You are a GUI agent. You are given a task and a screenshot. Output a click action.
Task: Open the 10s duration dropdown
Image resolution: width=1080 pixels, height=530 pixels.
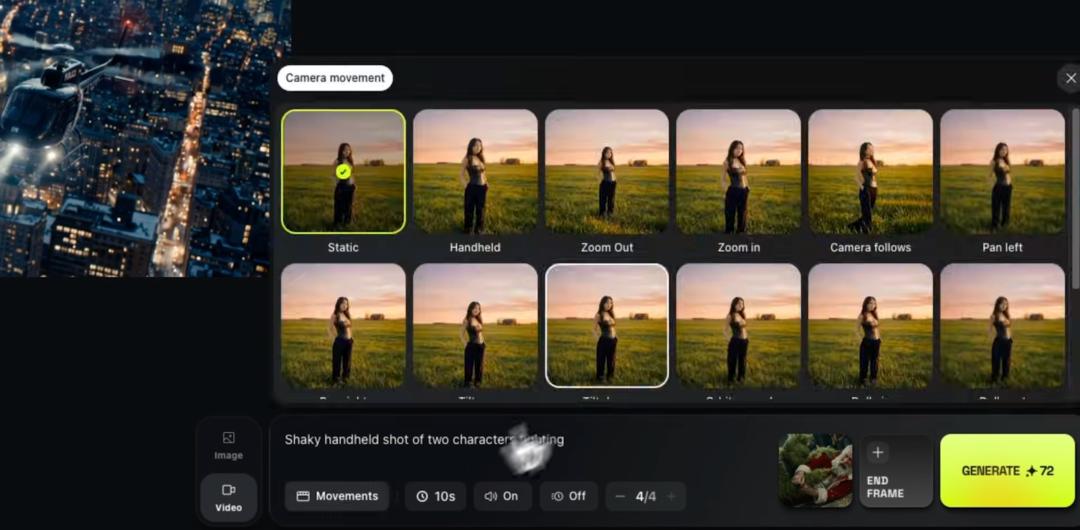436,496
